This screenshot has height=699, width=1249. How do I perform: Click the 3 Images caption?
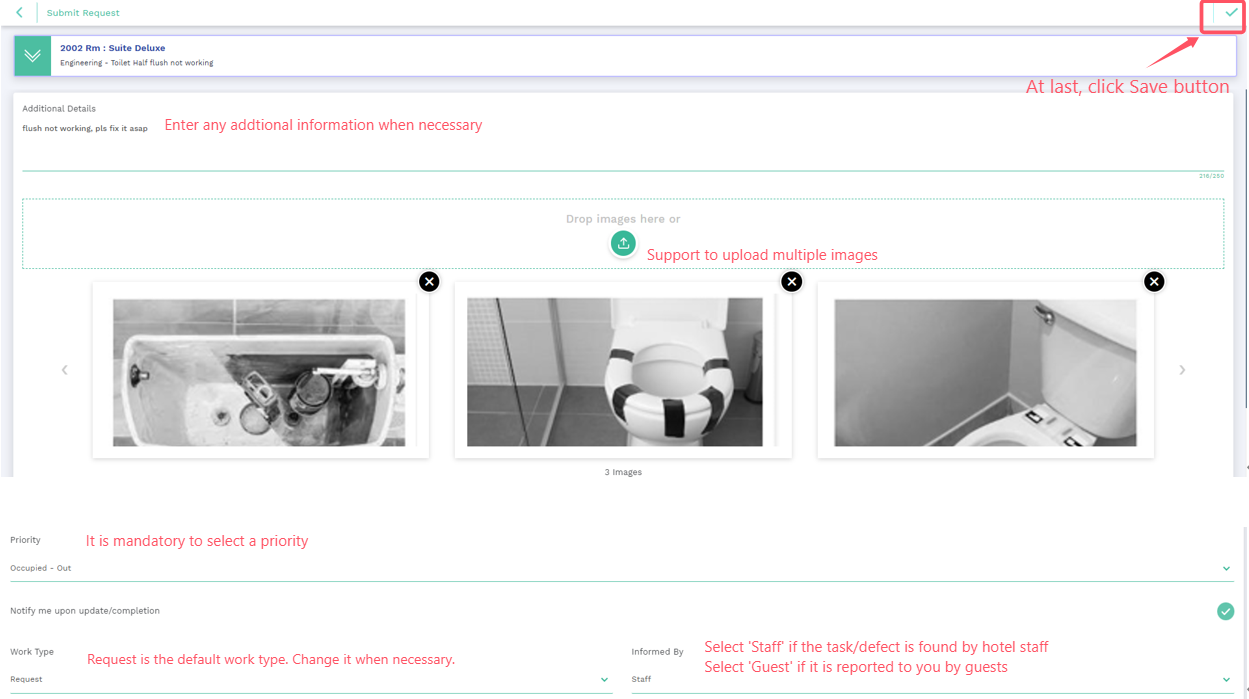[623, 472]
